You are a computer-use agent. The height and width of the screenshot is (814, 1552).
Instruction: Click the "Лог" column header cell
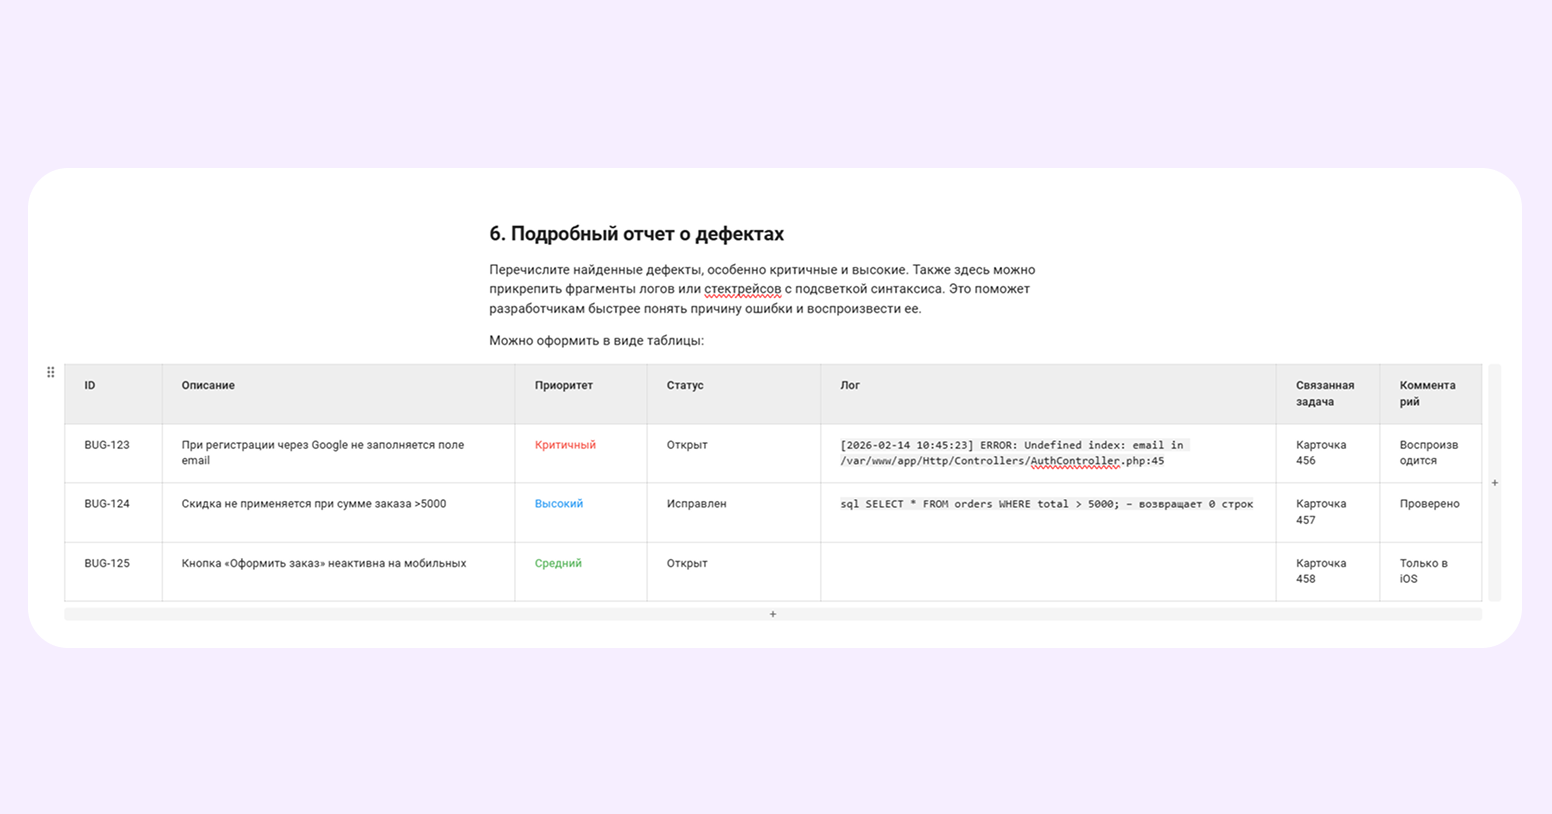(x=850, y=386)
